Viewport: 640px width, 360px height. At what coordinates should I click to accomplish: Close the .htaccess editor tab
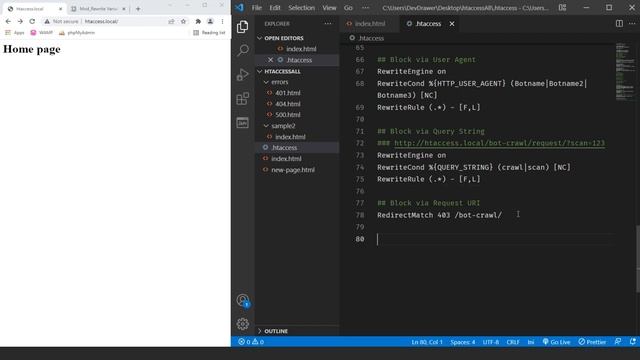452,24
